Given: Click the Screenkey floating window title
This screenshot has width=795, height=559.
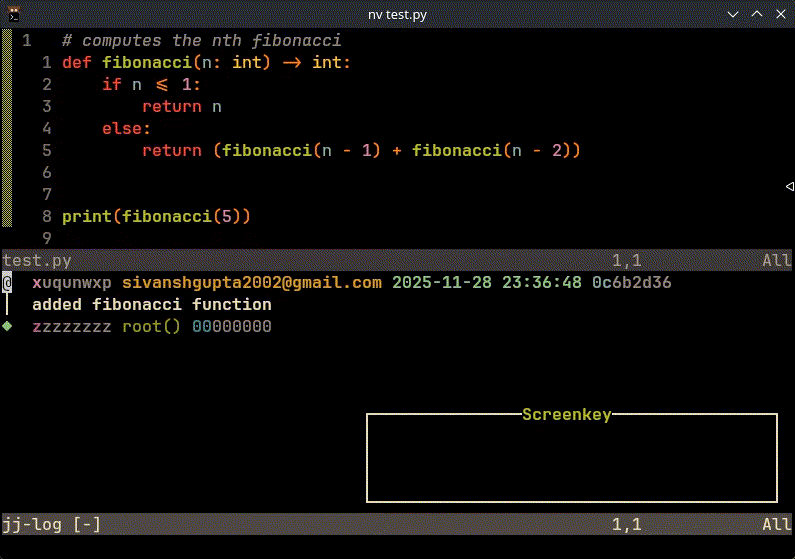Looking at the screenshot, I should [566, 414].
